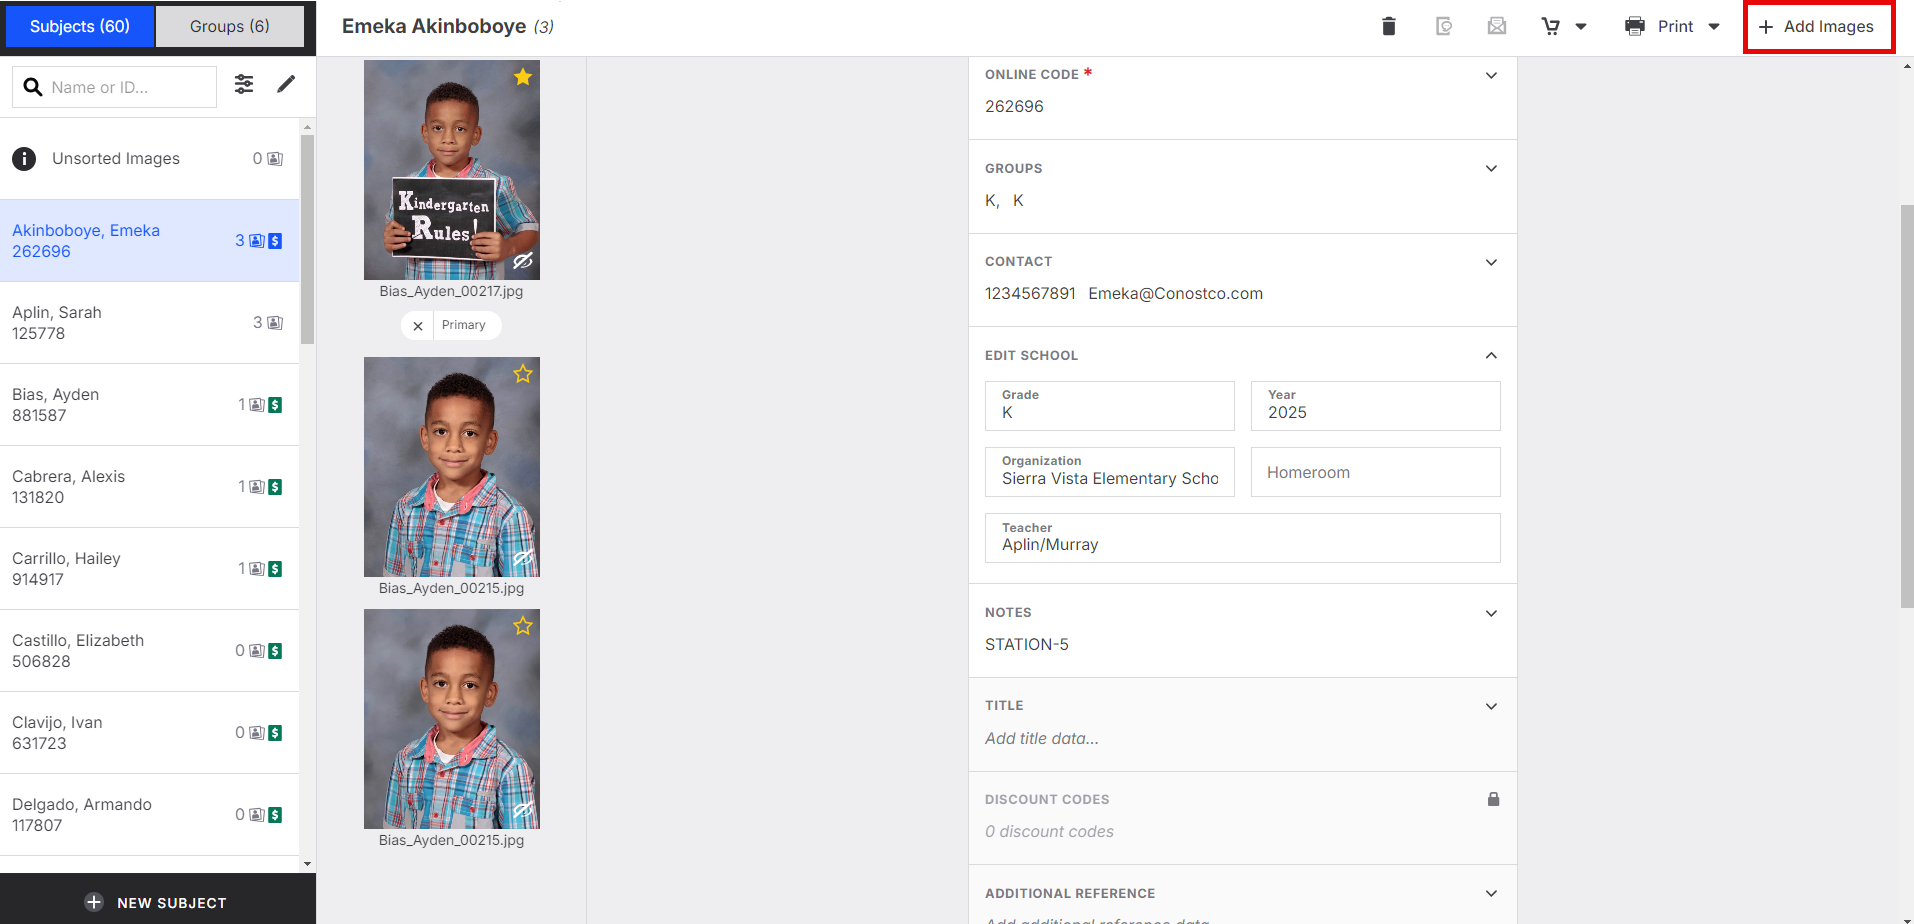Click the dollar icon for Castillo, Elizabeth
The image size is (1914, 924).
point(275,651)
